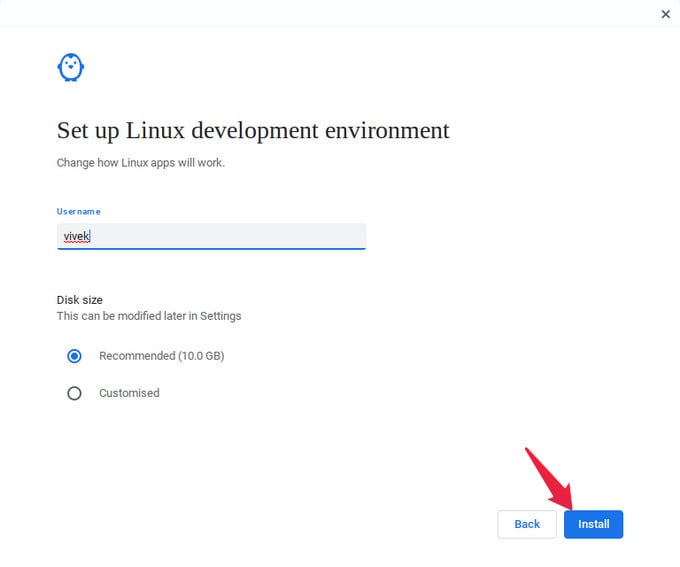Click the word "environment" in the title
The height and width of the screenshot is (567, 680).
[x=387, y=130]
